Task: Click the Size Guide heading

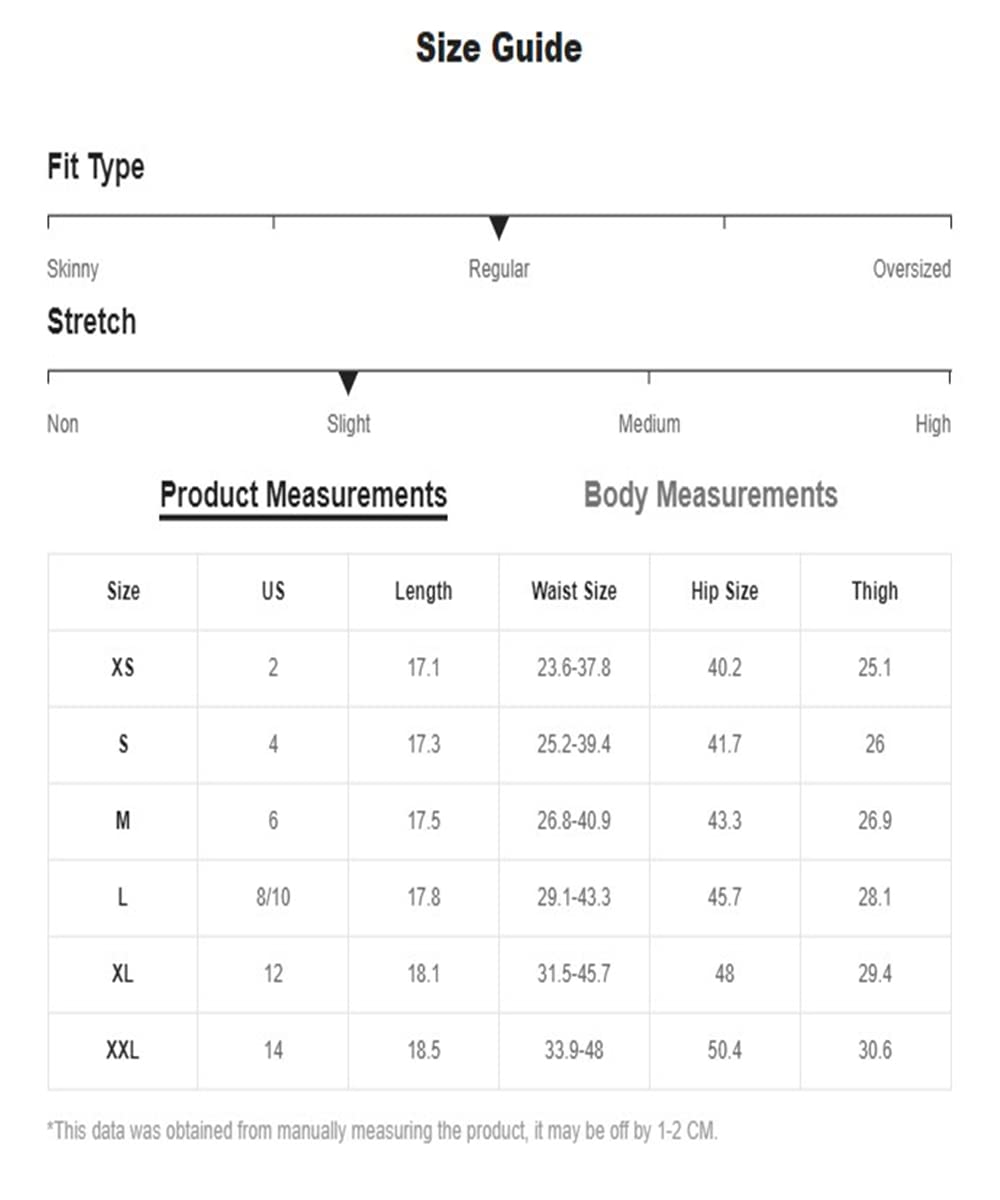Action: [x=499, y=48]
